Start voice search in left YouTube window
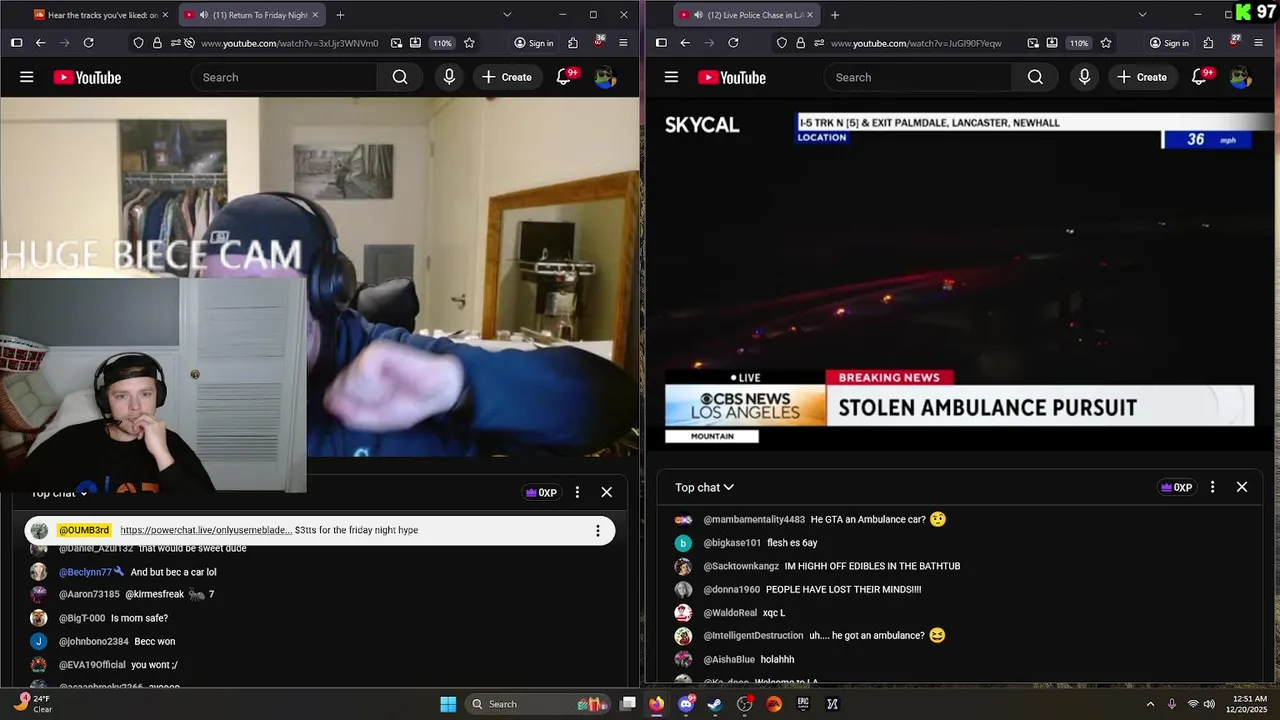Screen dimensions: 1280x720 tap(449, 77)
